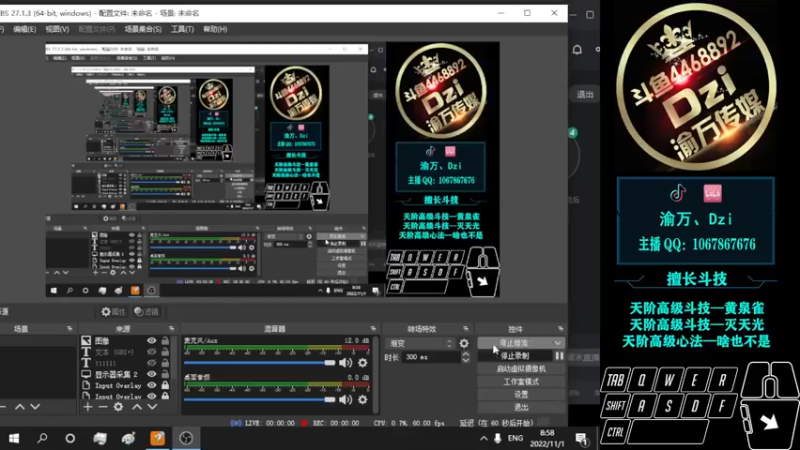Open source properties gear in 来源 toolbar
Screen dimensions: 800x450
(x=118, y=407)
